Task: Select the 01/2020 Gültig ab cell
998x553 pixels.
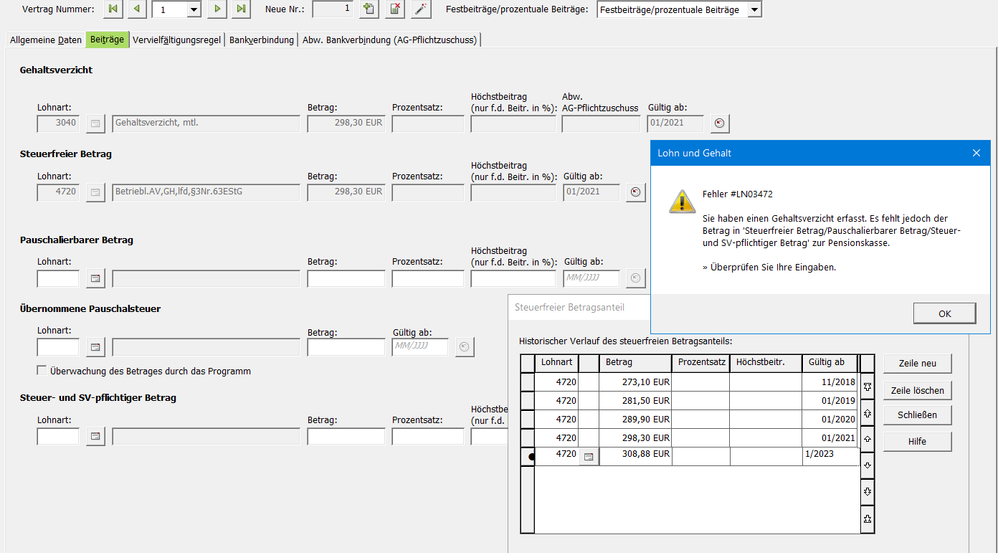Action: [x=830, y=419]
